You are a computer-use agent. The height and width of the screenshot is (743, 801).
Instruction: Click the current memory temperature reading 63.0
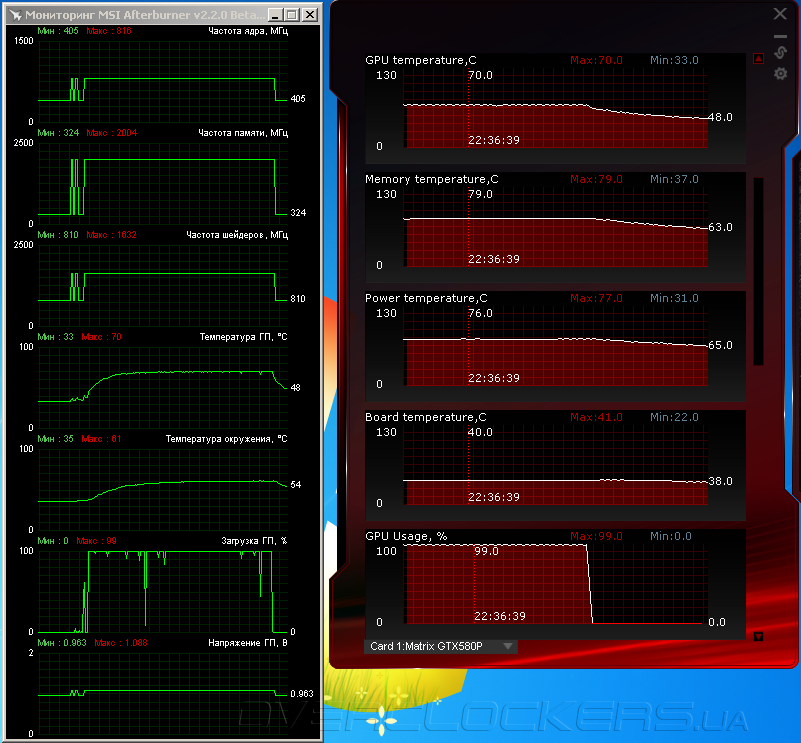coord(720,227)
